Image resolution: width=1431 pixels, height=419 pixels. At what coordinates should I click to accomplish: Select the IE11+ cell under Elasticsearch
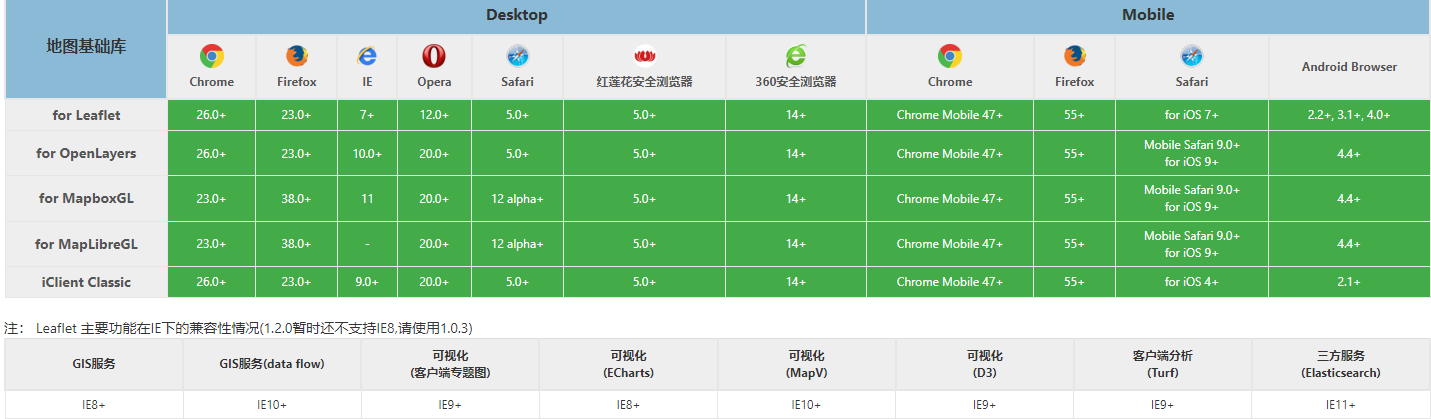click(1341, 405)
